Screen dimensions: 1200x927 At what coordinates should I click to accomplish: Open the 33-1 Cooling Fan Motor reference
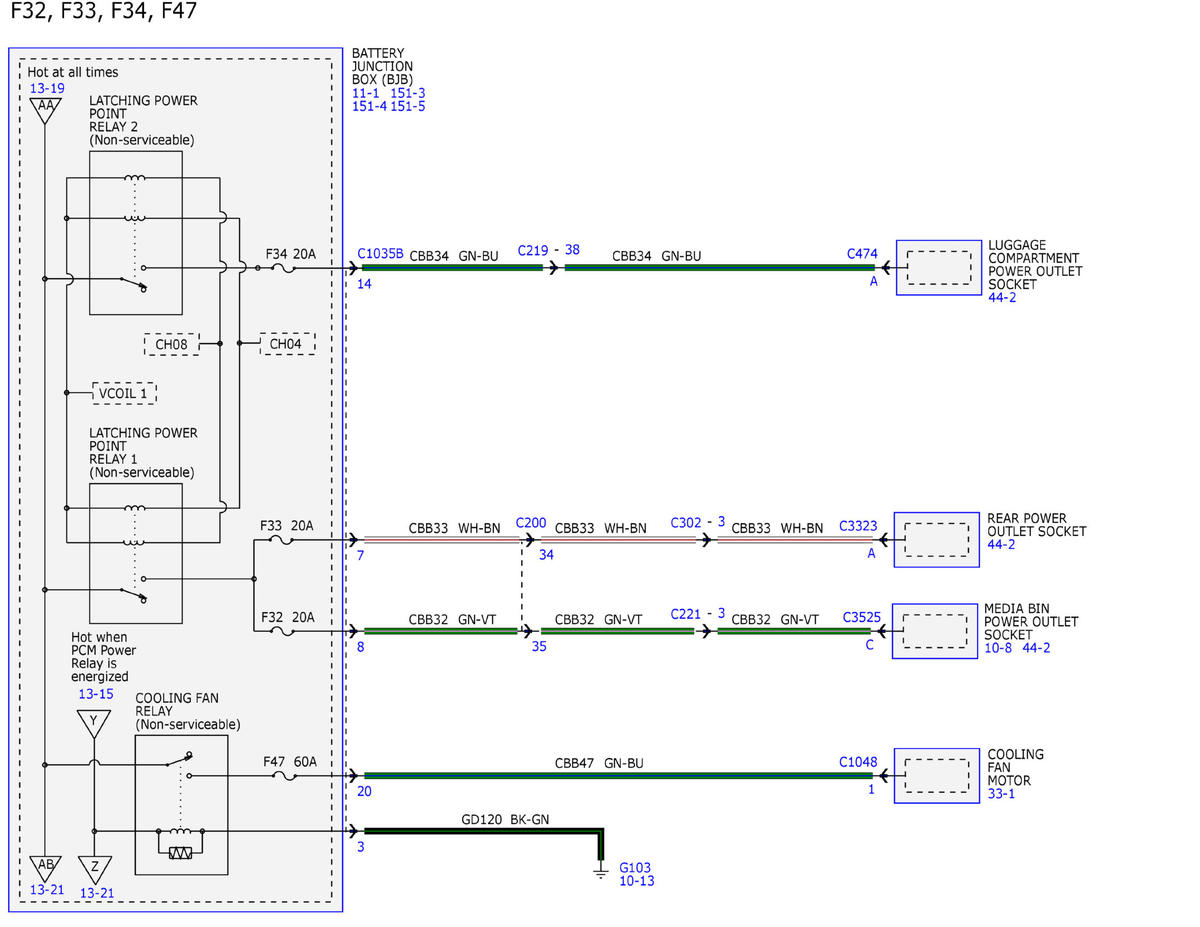1002,794
